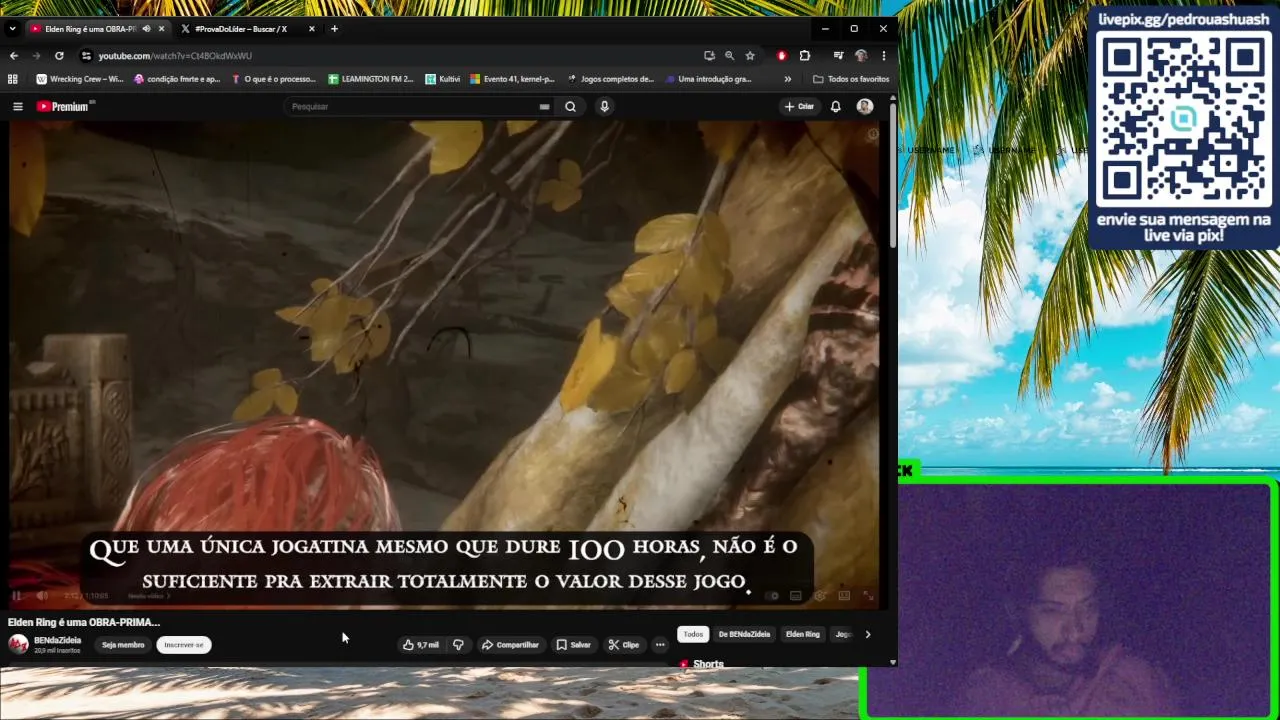Select the Todos filter chip
Image resolution: width=1280 pixels, height=720 pixels.
click(693, 634)
